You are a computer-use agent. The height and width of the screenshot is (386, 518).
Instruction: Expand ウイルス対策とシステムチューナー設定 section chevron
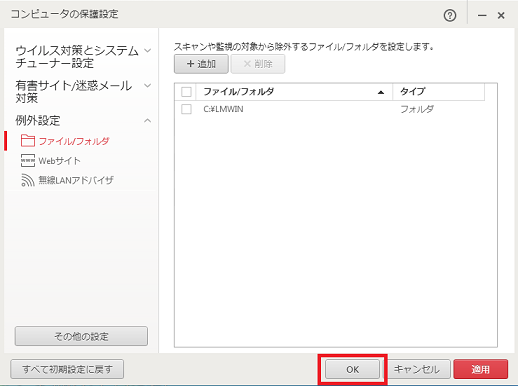(147, 51)
